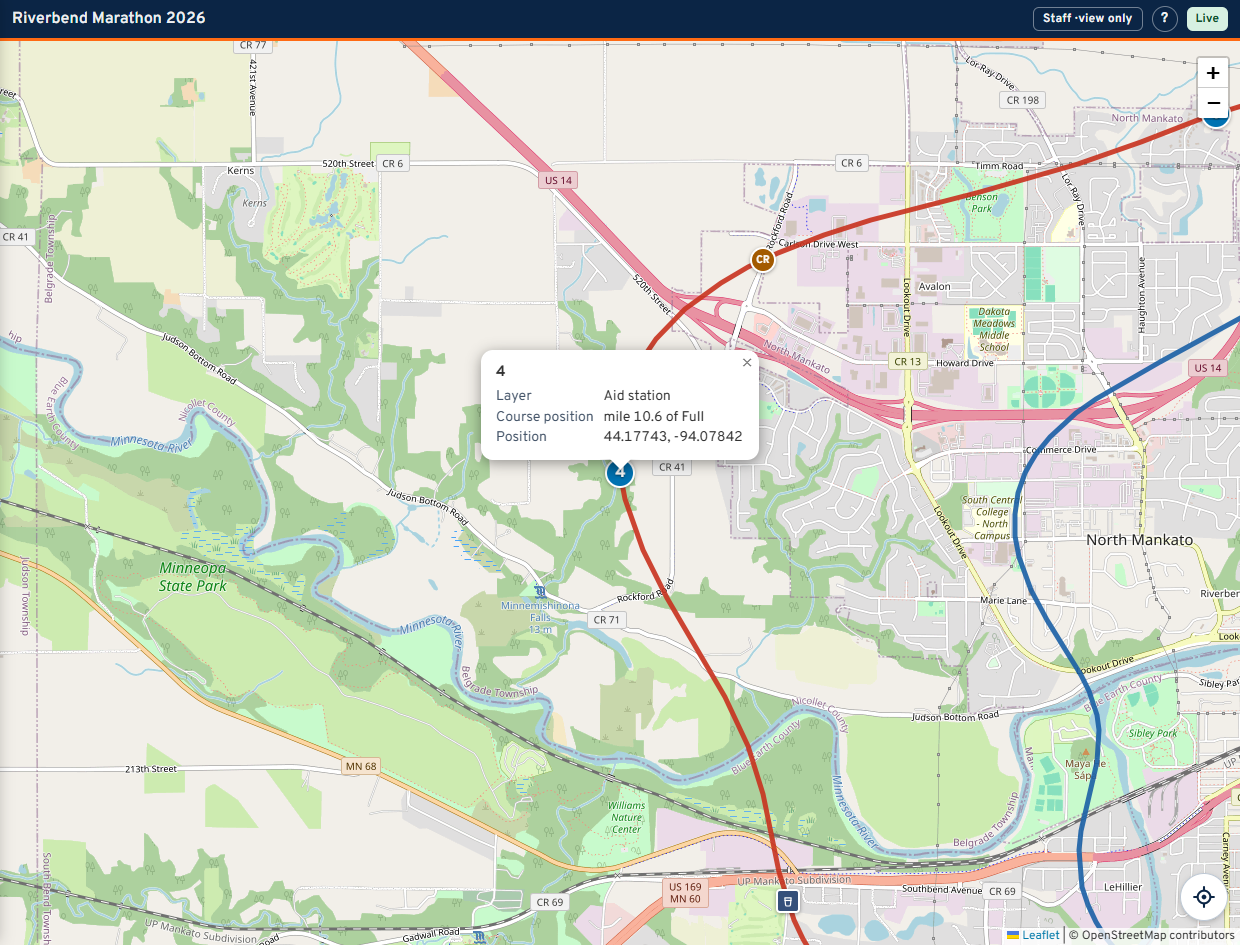1240x945 pixels.
Task: Zoom out with the minus button
Action: tap(1213, 103)
